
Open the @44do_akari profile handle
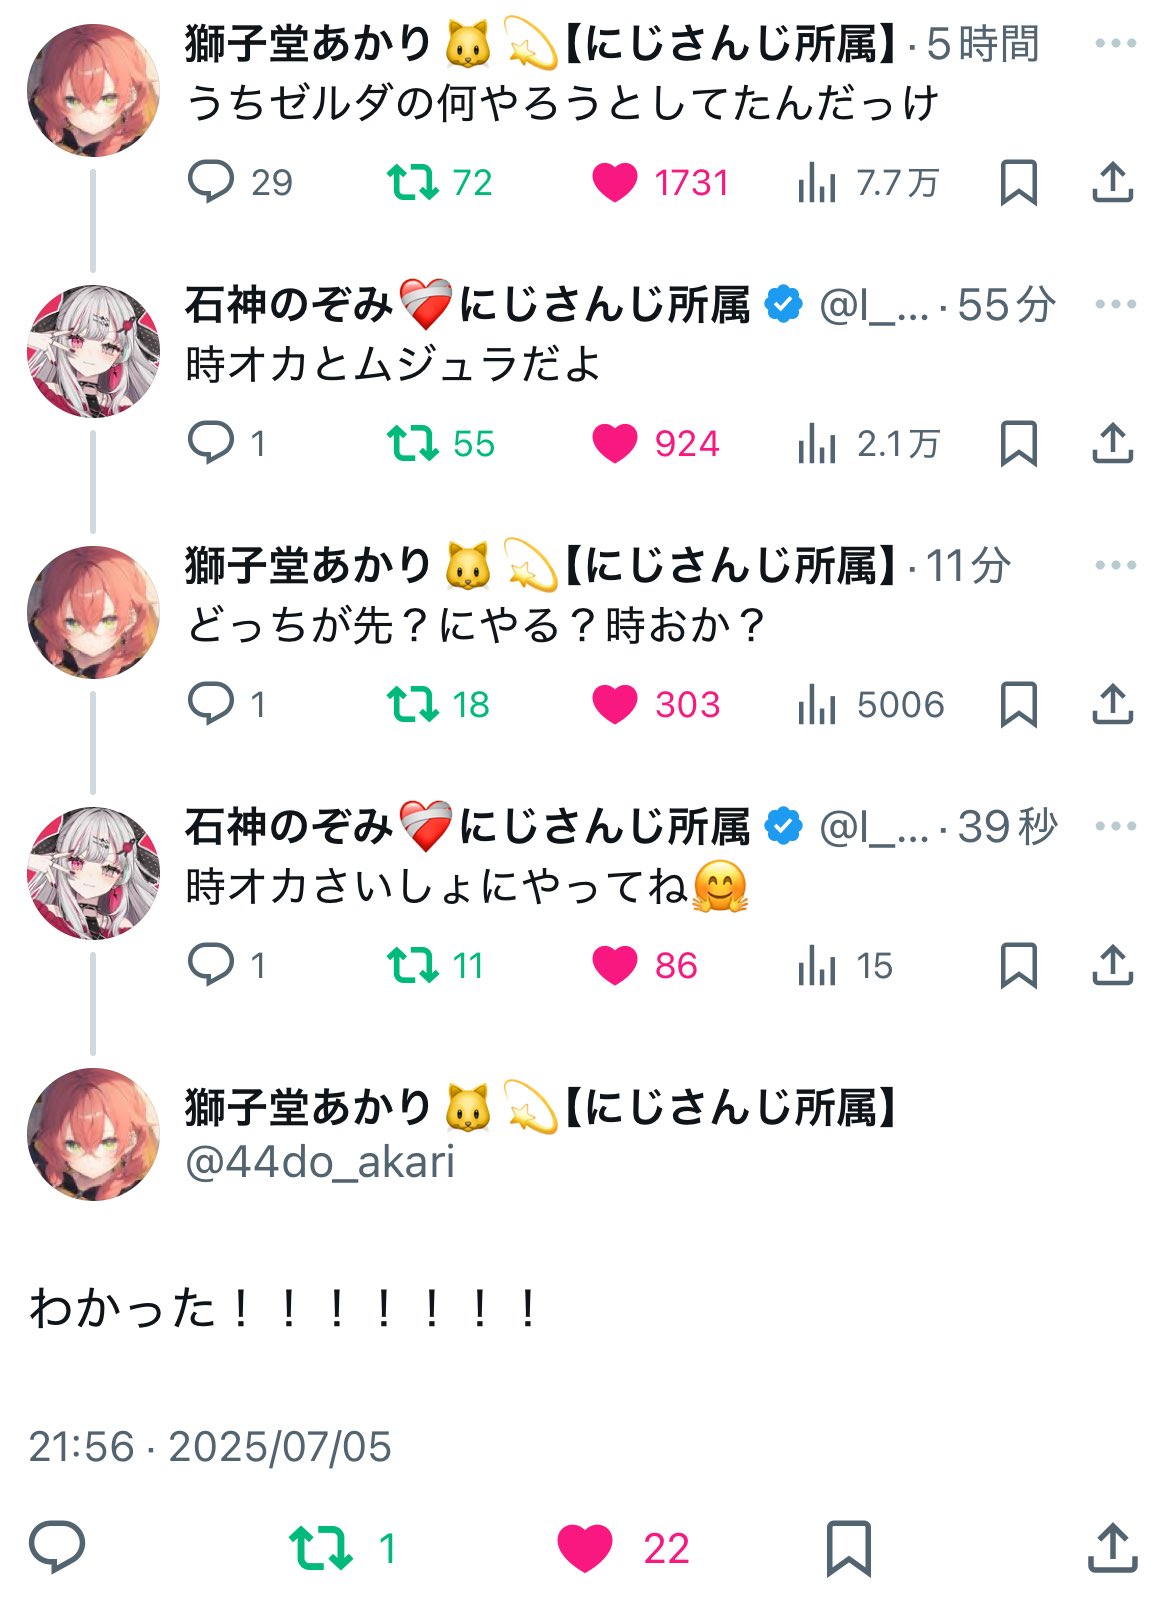[x=320, y=1162]
